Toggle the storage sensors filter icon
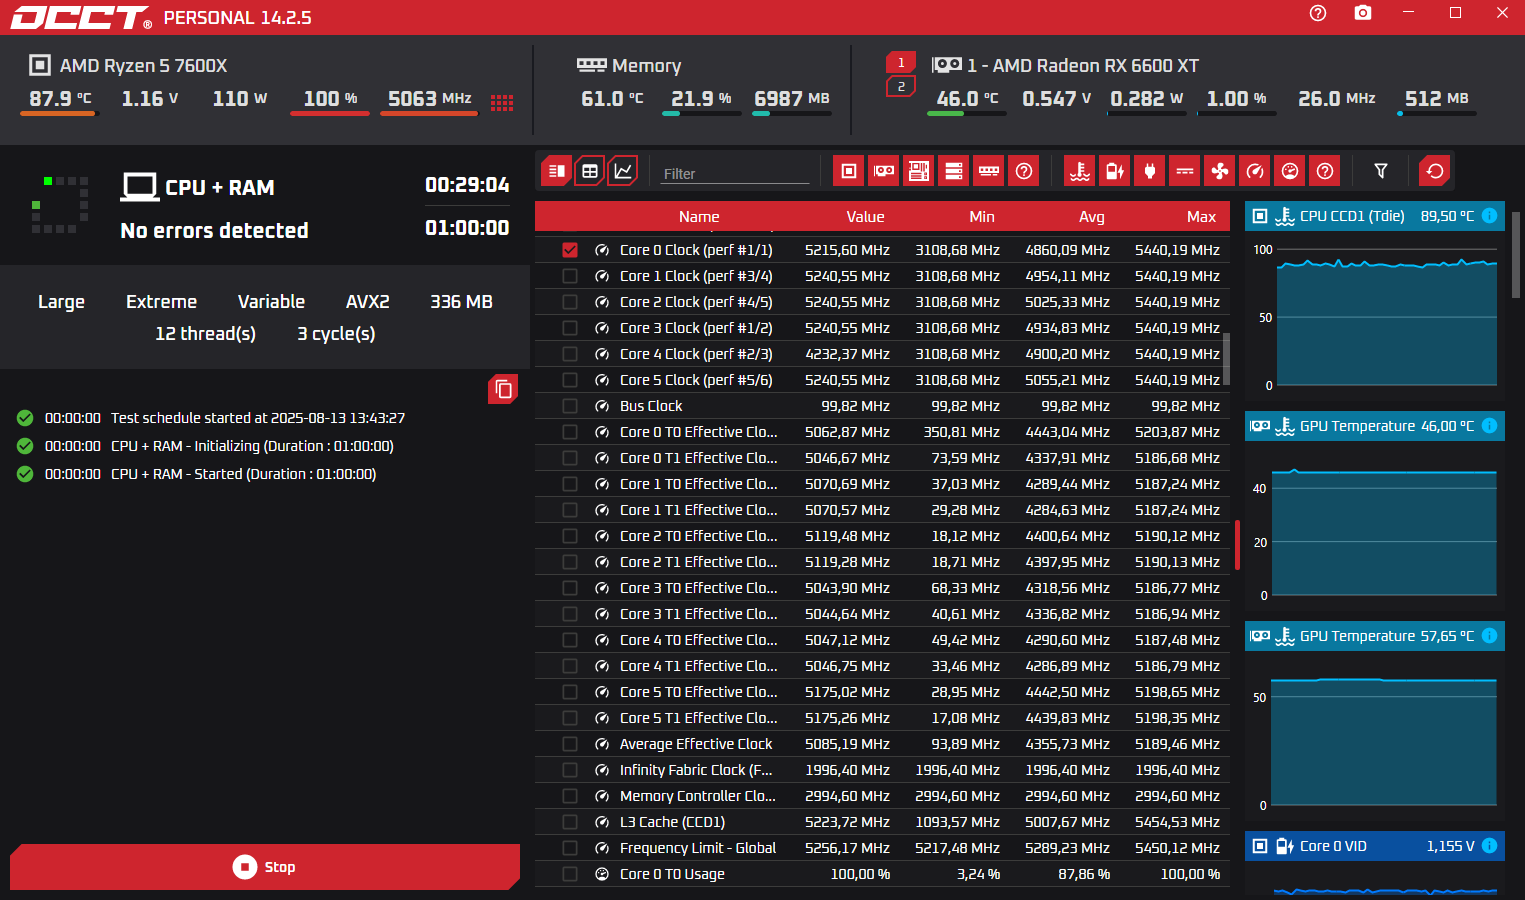The width and height of the screenshot is (1525, 900). (954, 171)
